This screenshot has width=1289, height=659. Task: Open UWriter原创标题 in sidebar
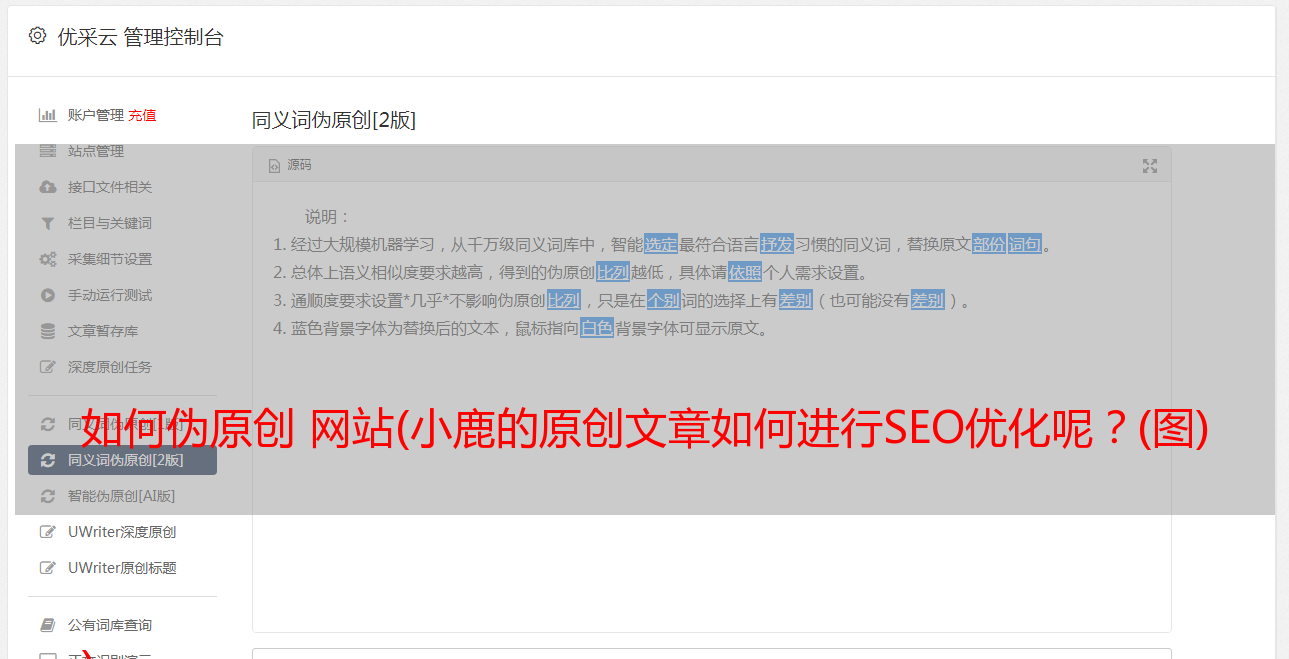point(122,568)
